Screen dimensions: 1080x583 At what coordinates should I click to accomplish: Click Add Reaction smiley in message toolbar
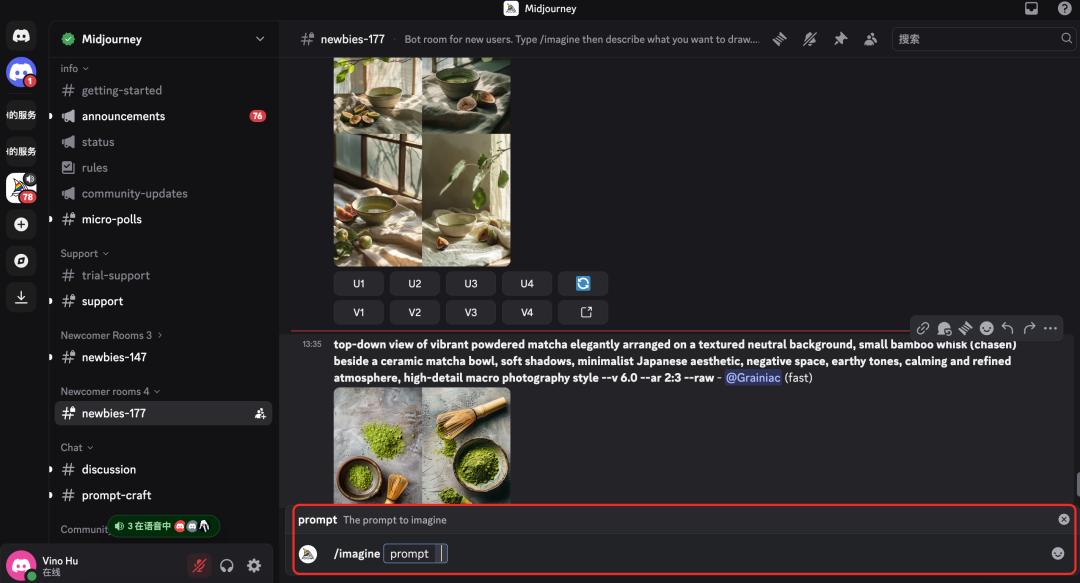986,328
